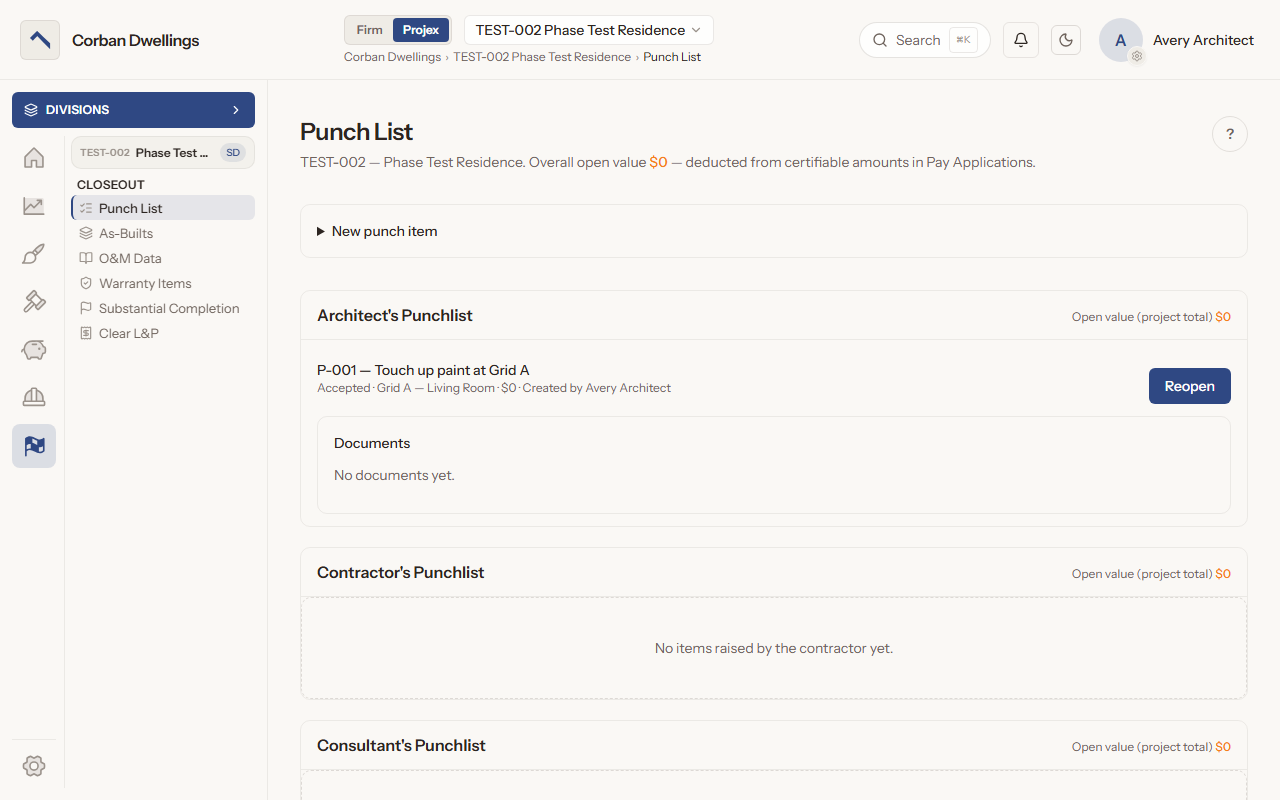Image resolution: width=1280 pixels, height=800 pixels.
Task: Open the trend chart sidebar icon
Action: [x=34, y=206]
